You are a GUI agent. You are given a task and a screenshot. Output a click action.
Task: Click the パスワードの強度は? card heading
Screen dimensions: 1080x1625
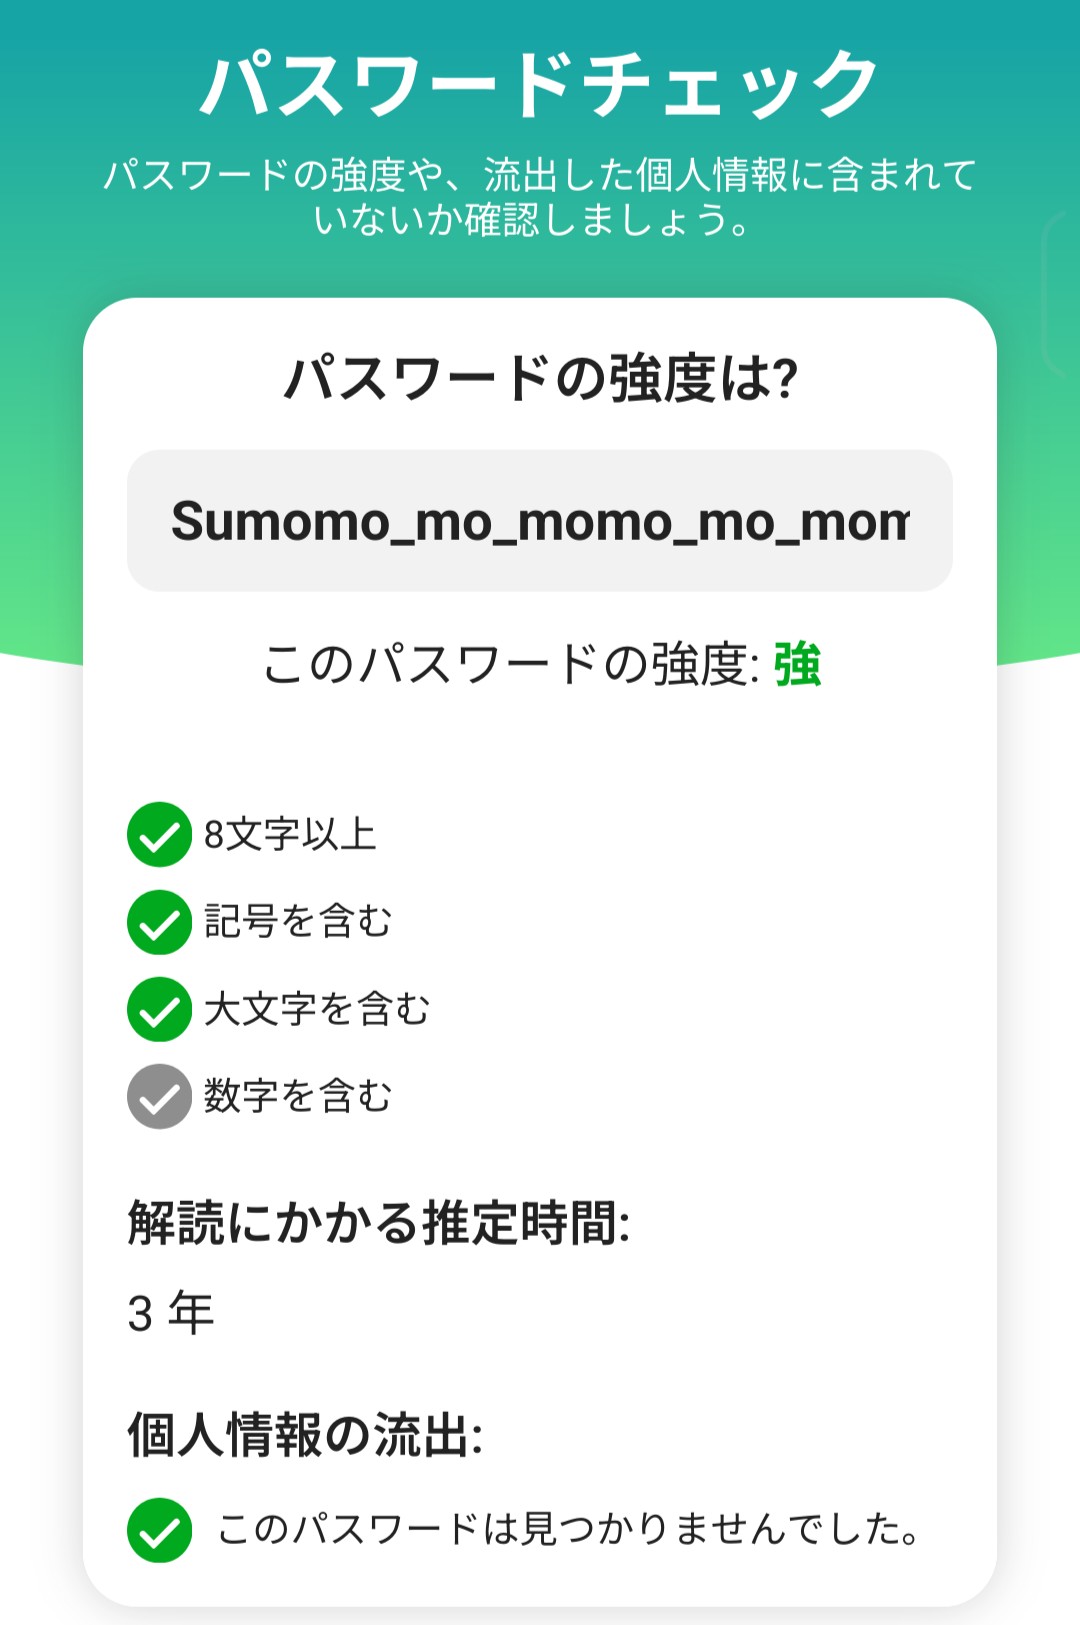pyautogui.click(x=540, y=379)
